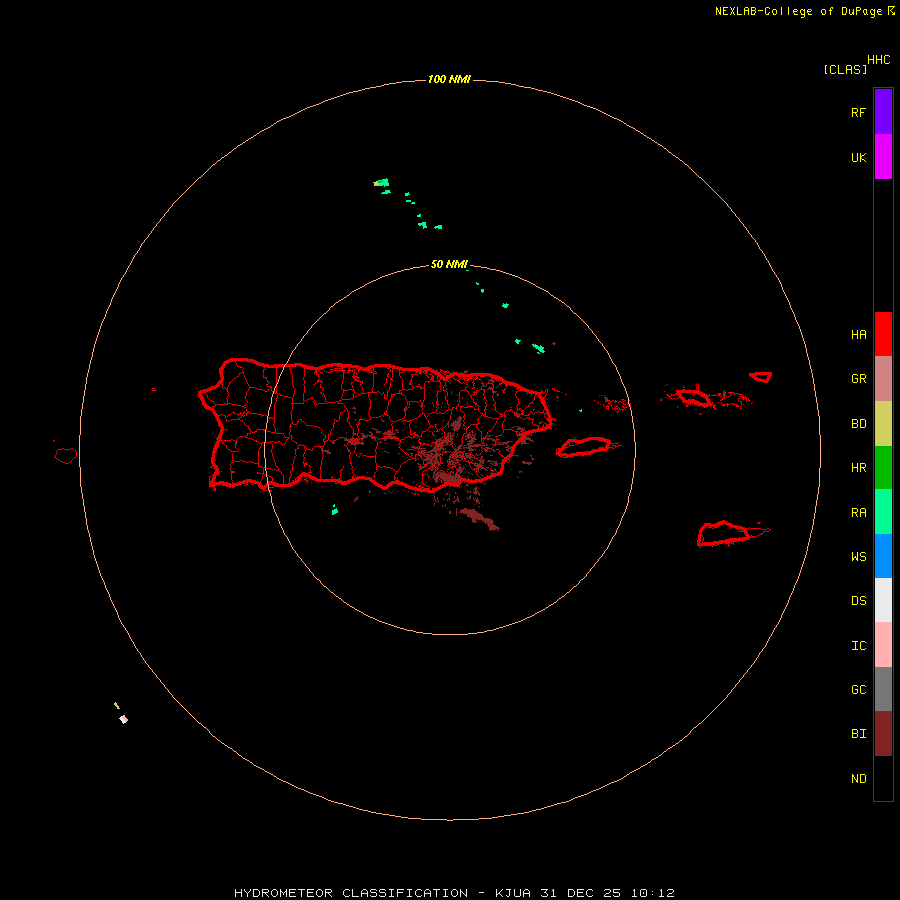Click the GR legend color swatch
The height and width of the screenshot is (900, 900).
(883, 379)
